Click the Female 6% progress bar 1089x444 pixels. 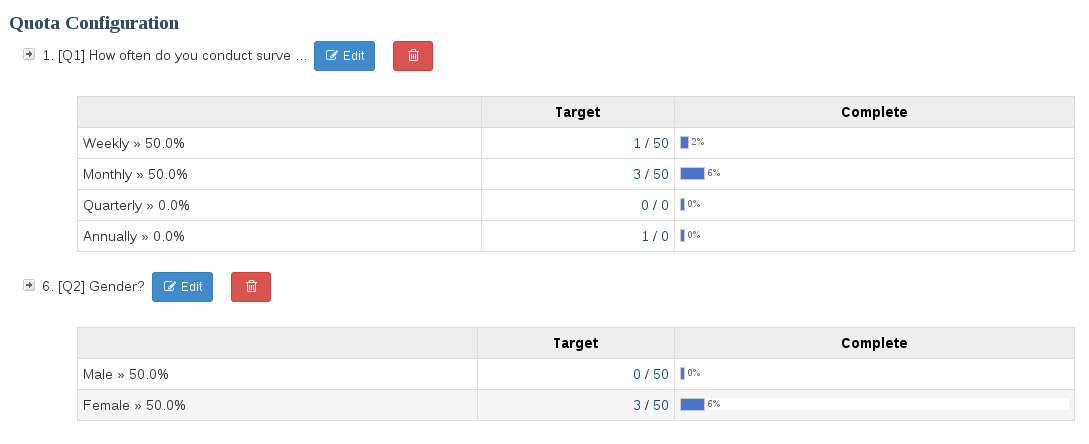tap(692, 404)
